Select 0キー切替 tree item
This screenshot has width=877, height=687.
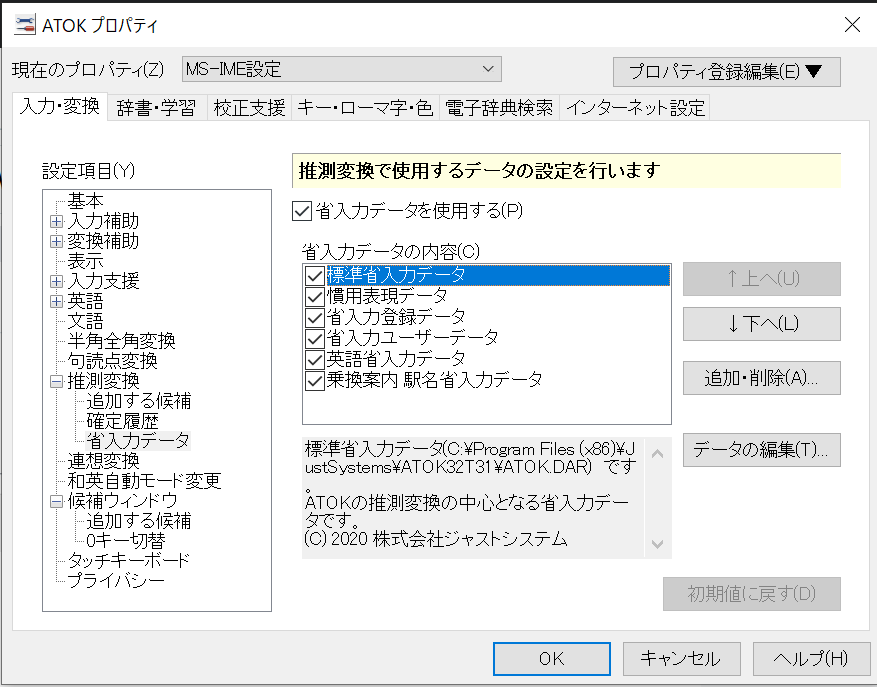(x=126, y=541)
